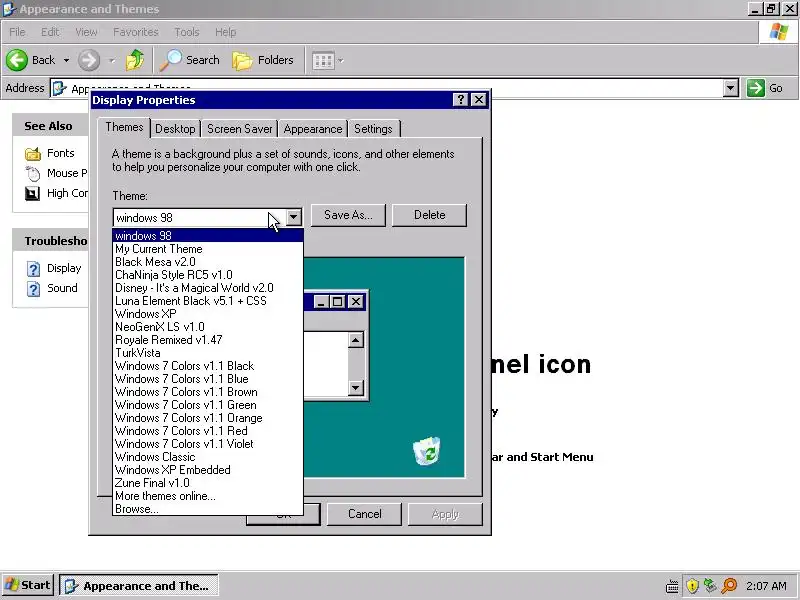Pick 'Windows 7 Colors v1.1 Violet'
800x600 pixels.
[208, 444]
